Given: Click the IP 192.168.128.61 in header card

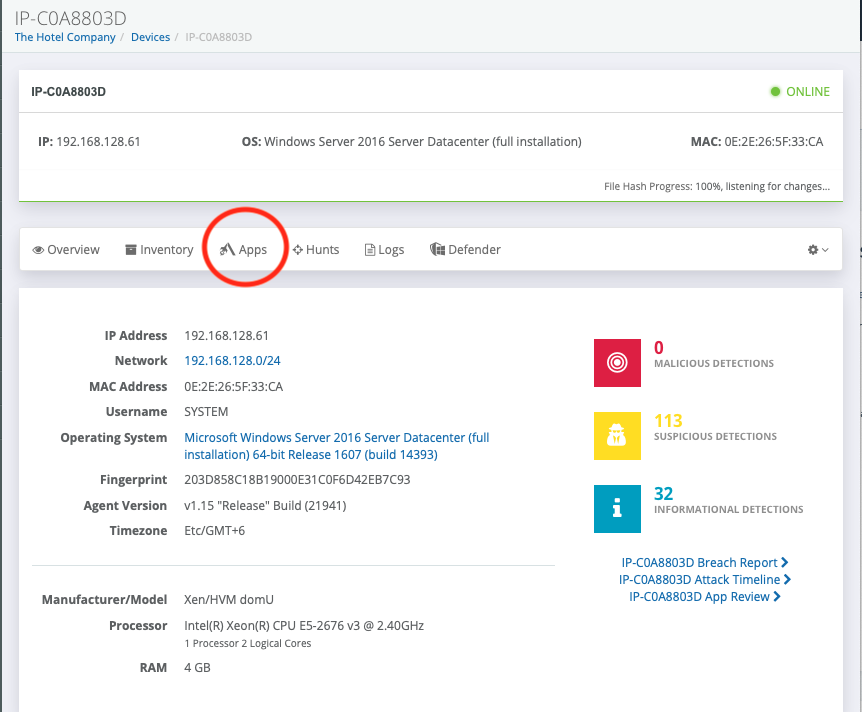Looking at the screenshot, I should pyautogui.click(x=98, y=142).
